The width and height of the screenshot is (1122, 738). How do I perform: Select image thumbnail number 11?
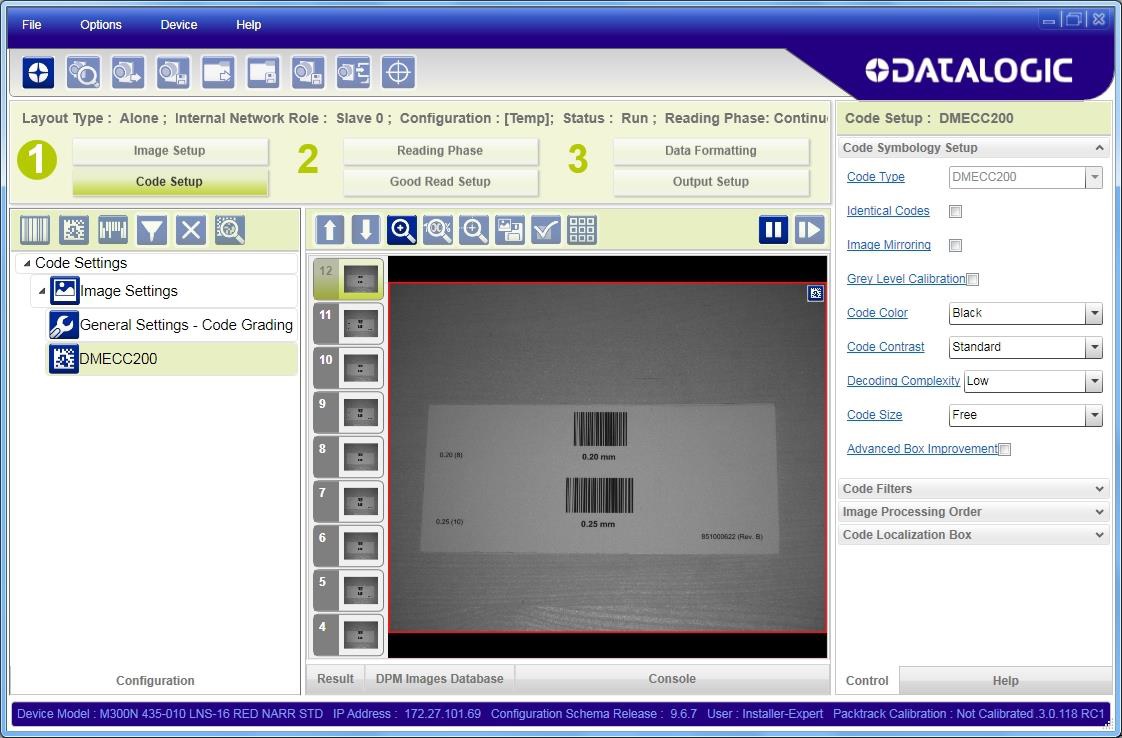pos(348,324)
